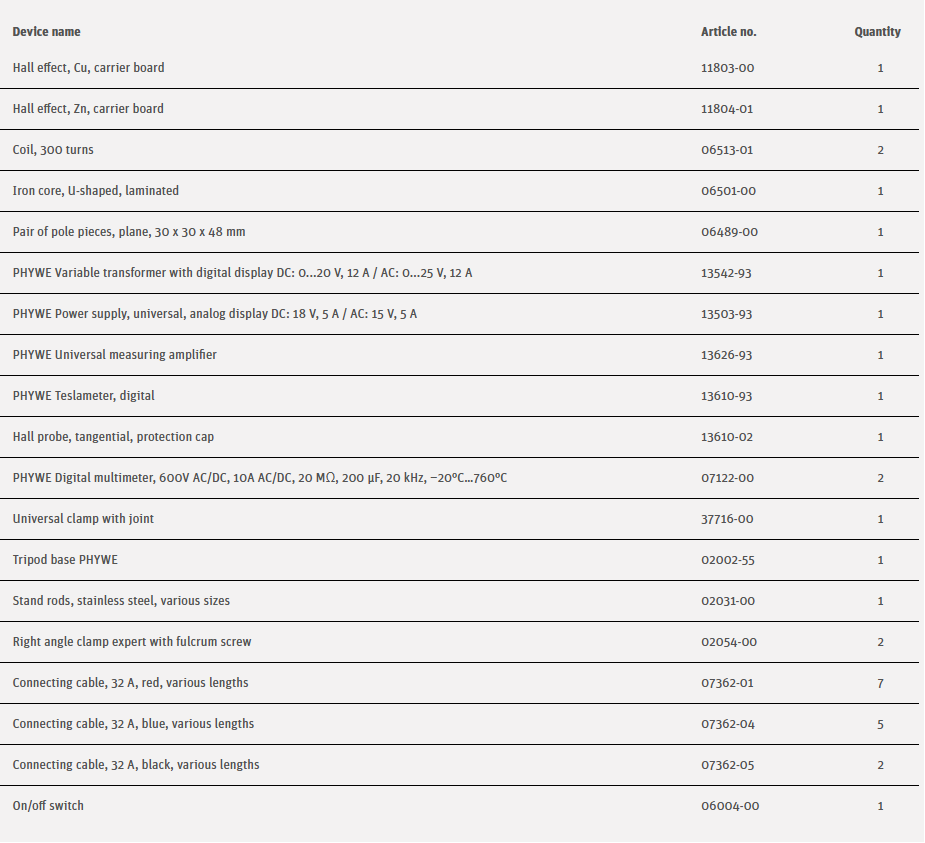Screen dimensions: 925x843
Task: Open Hall effect, Cu, carrier board entry
Action: pyautogui.click(x=88, y=68)
